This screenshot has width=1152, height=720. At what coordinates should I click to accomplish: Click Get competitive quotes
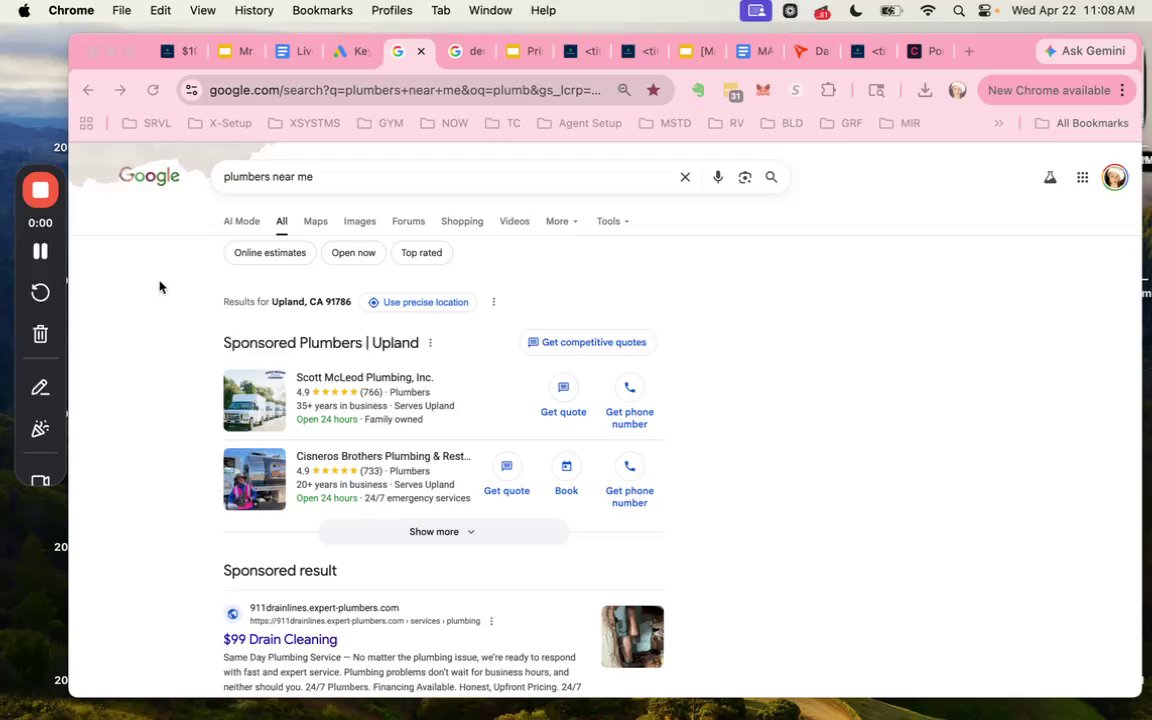click(588, 342)
